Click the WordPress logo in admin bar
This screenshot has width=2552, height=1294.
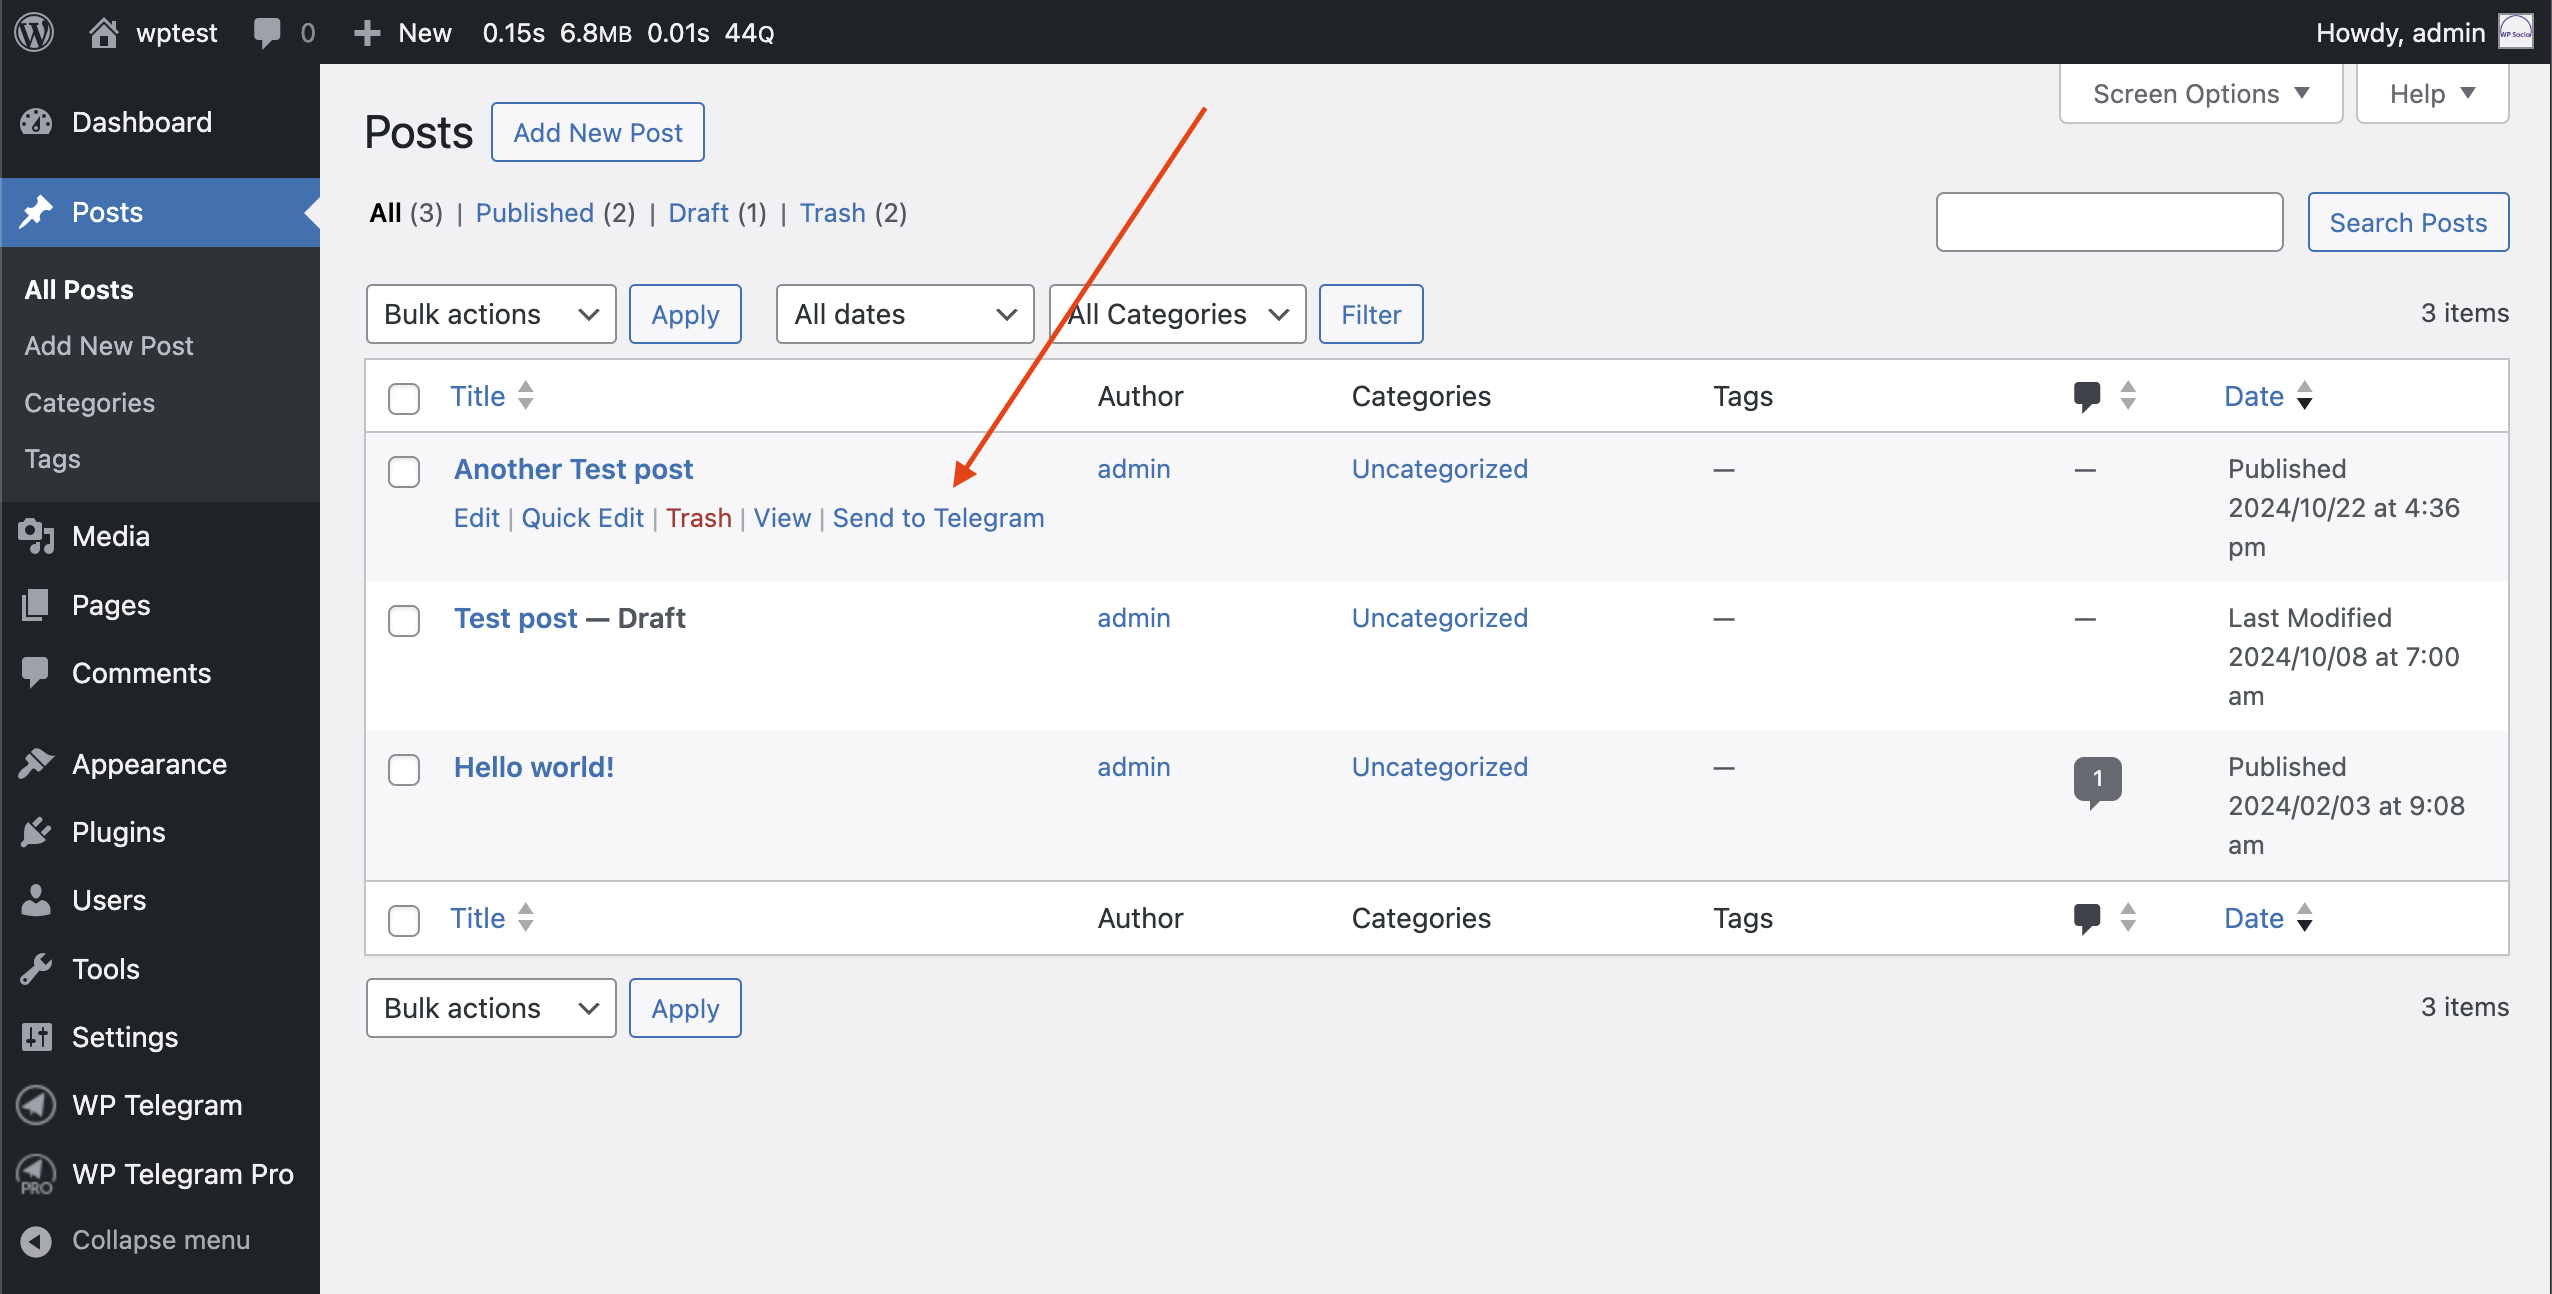pyautogui.click(x=34, y=32)
